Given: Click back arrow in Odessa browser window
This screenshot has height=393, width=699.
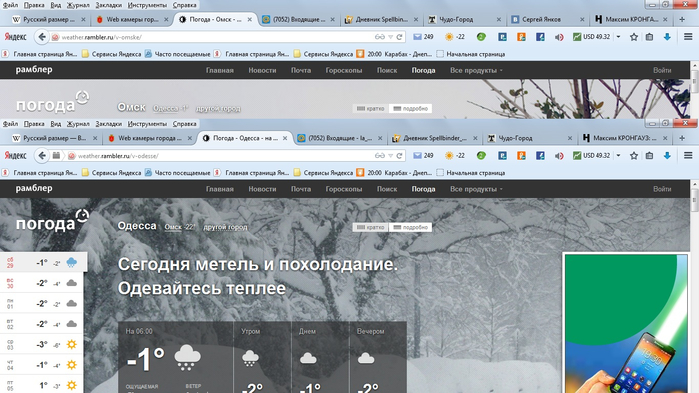Looking at the screenshot, I should 42,156.
